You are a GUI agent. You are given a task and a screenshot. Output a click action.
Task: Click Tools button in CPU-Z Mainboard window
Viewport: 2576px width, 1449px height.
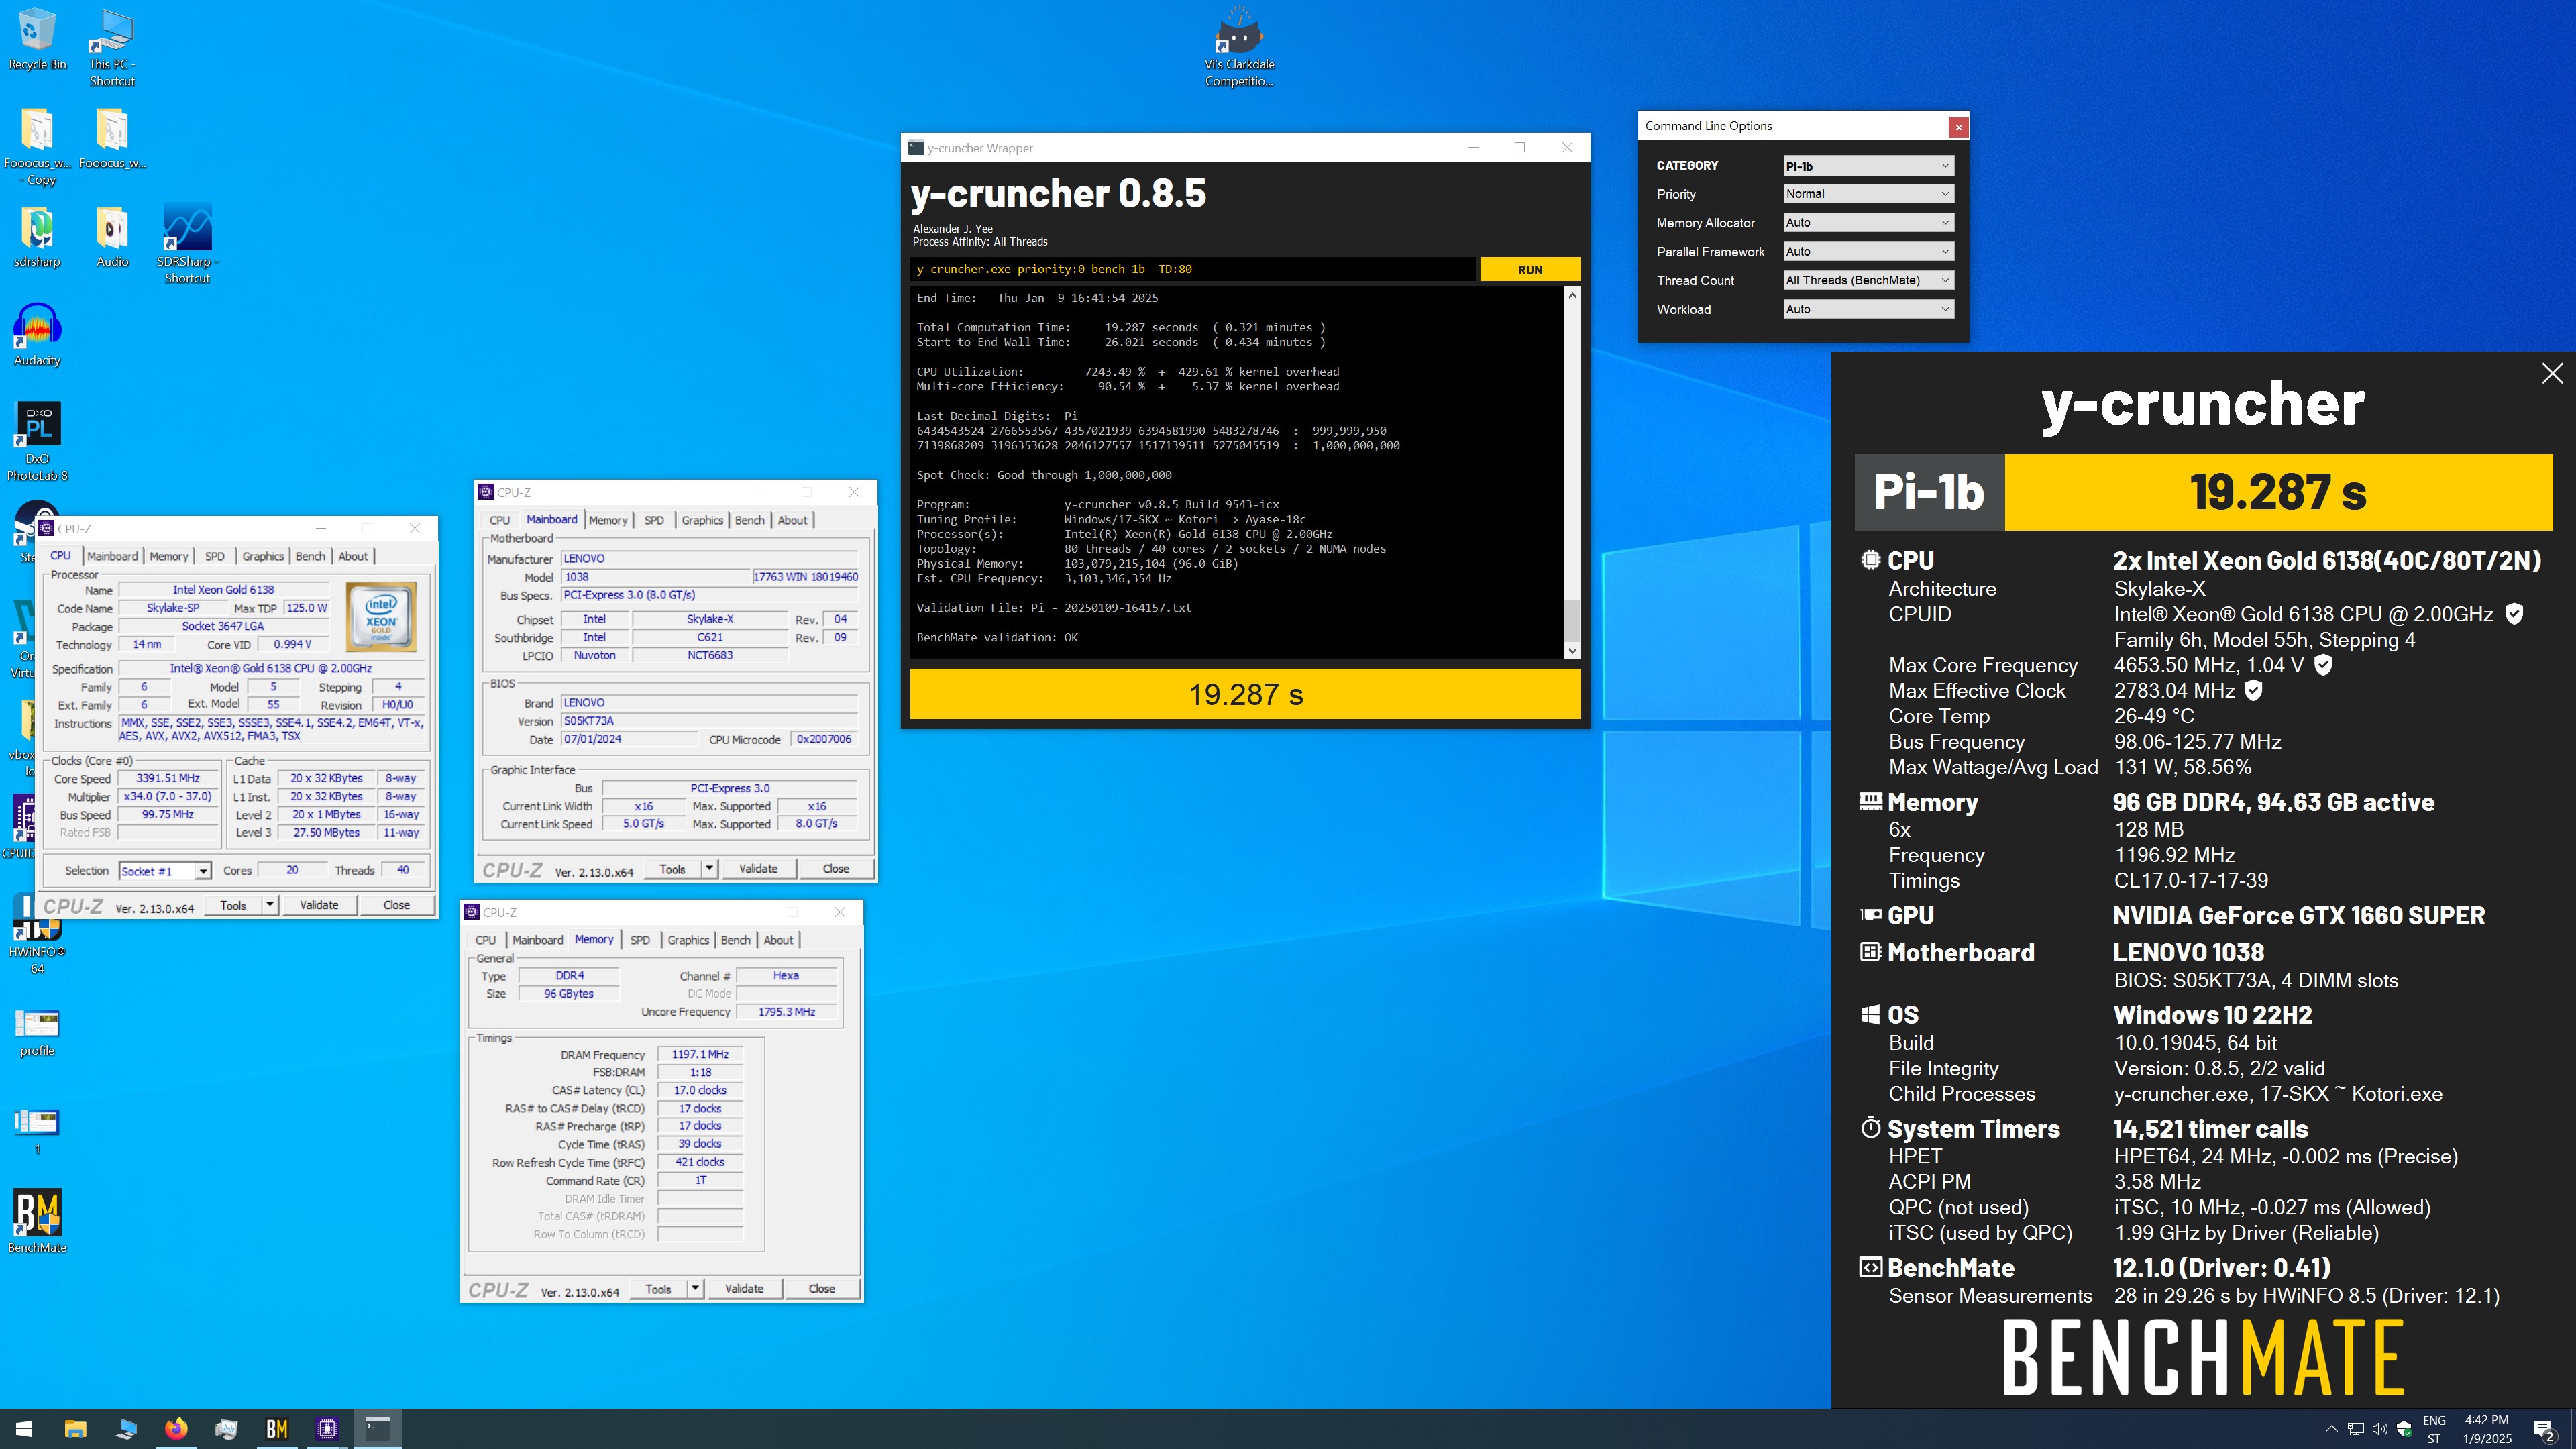[672, 868]
